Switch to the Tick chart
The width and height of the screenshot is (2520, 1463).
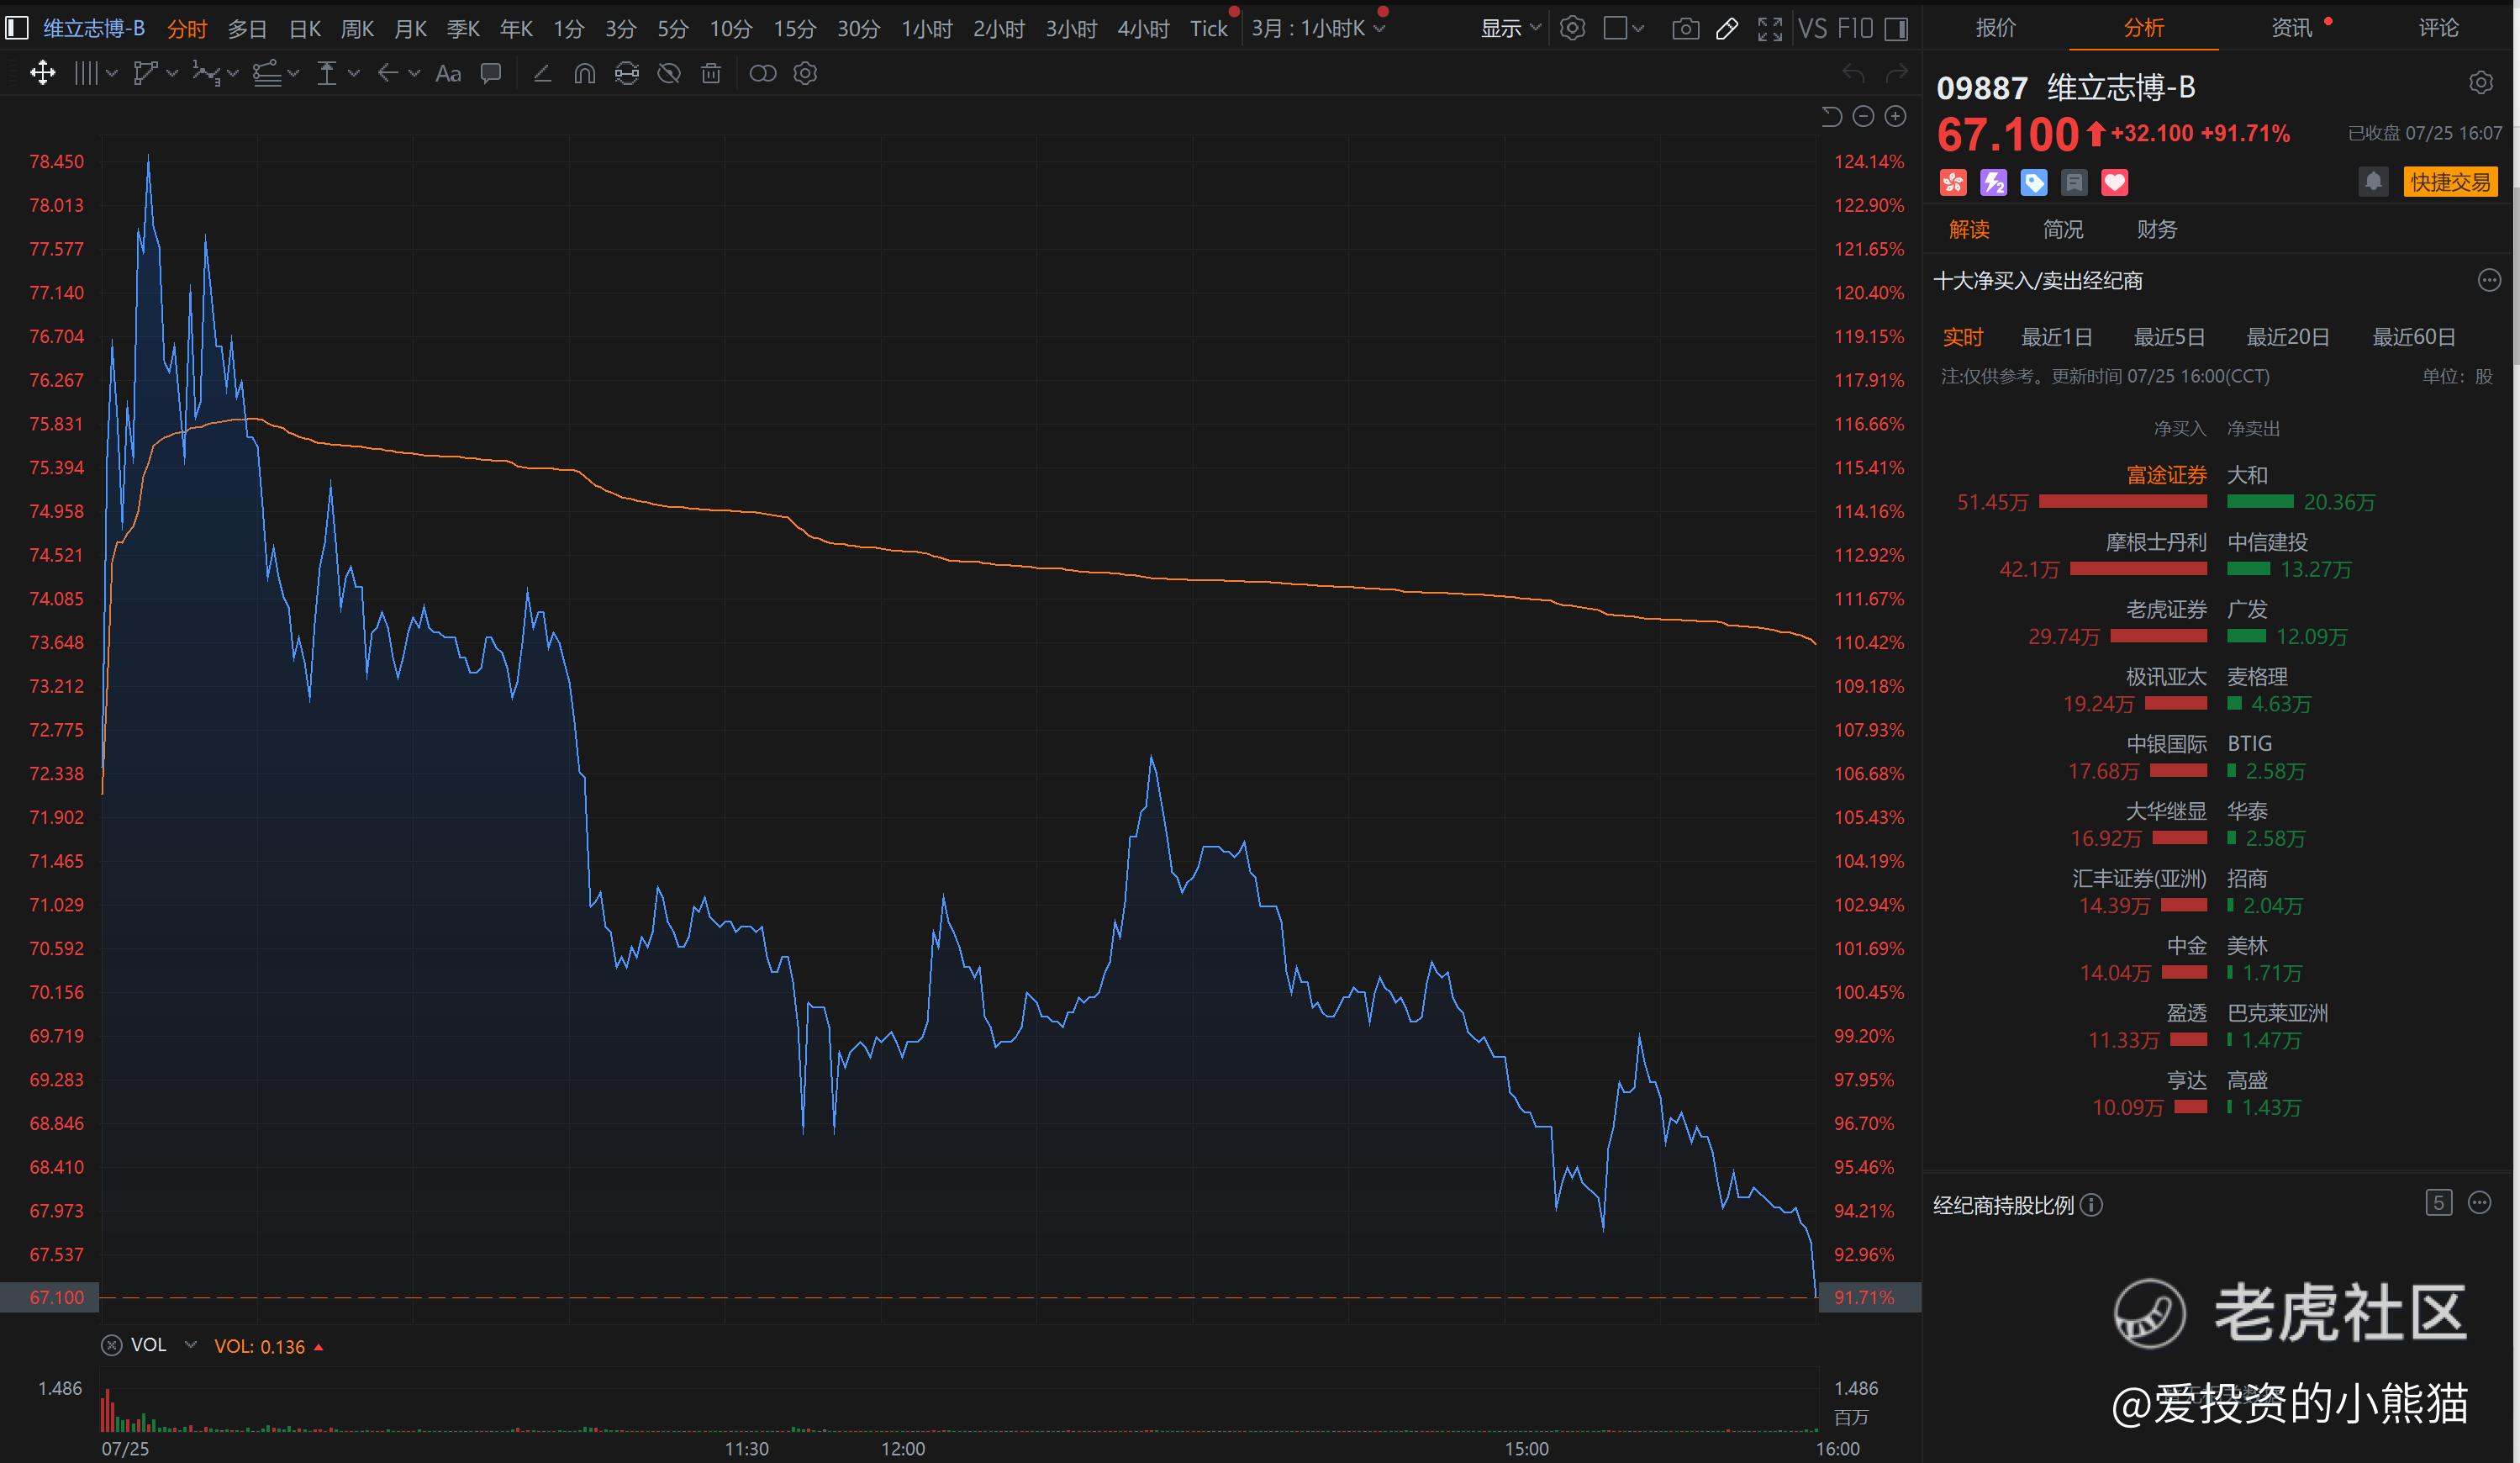click(1209, 29)
